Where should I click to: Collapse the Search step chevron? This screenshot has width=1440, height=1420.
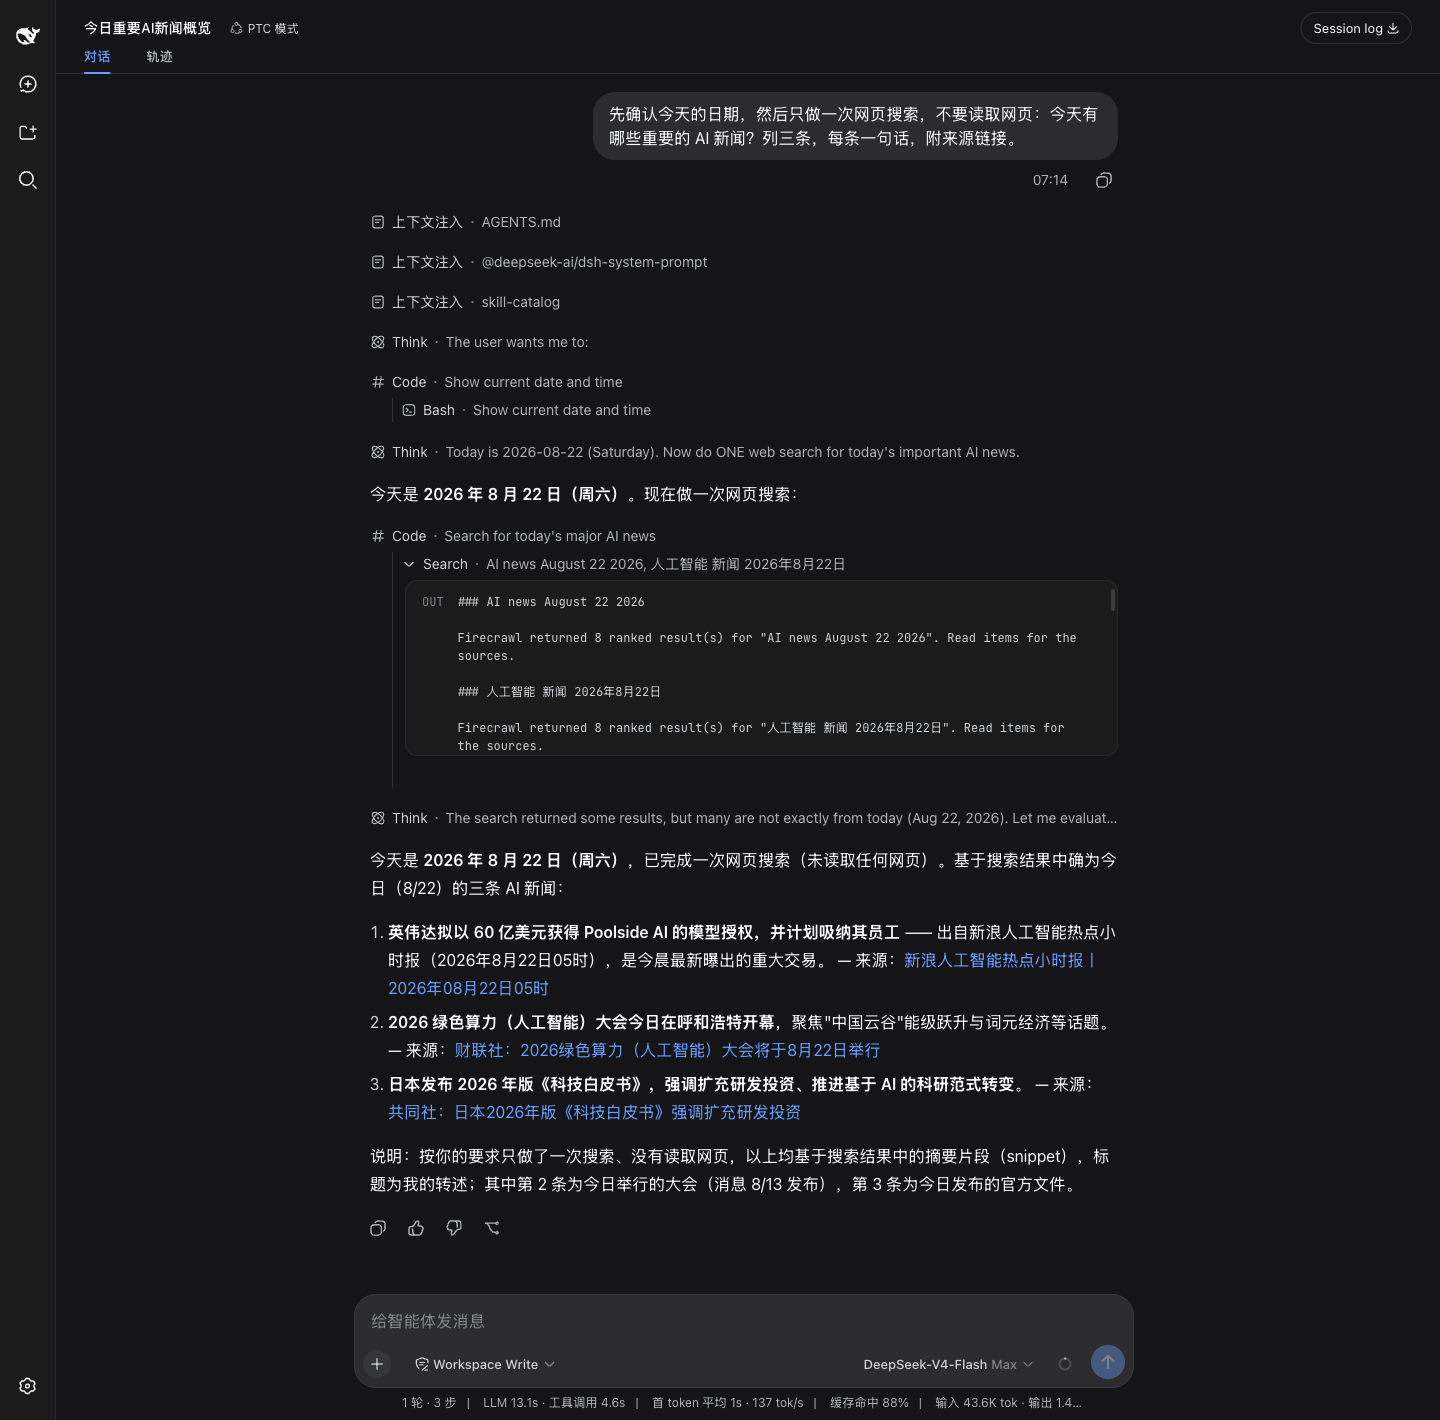409,564
